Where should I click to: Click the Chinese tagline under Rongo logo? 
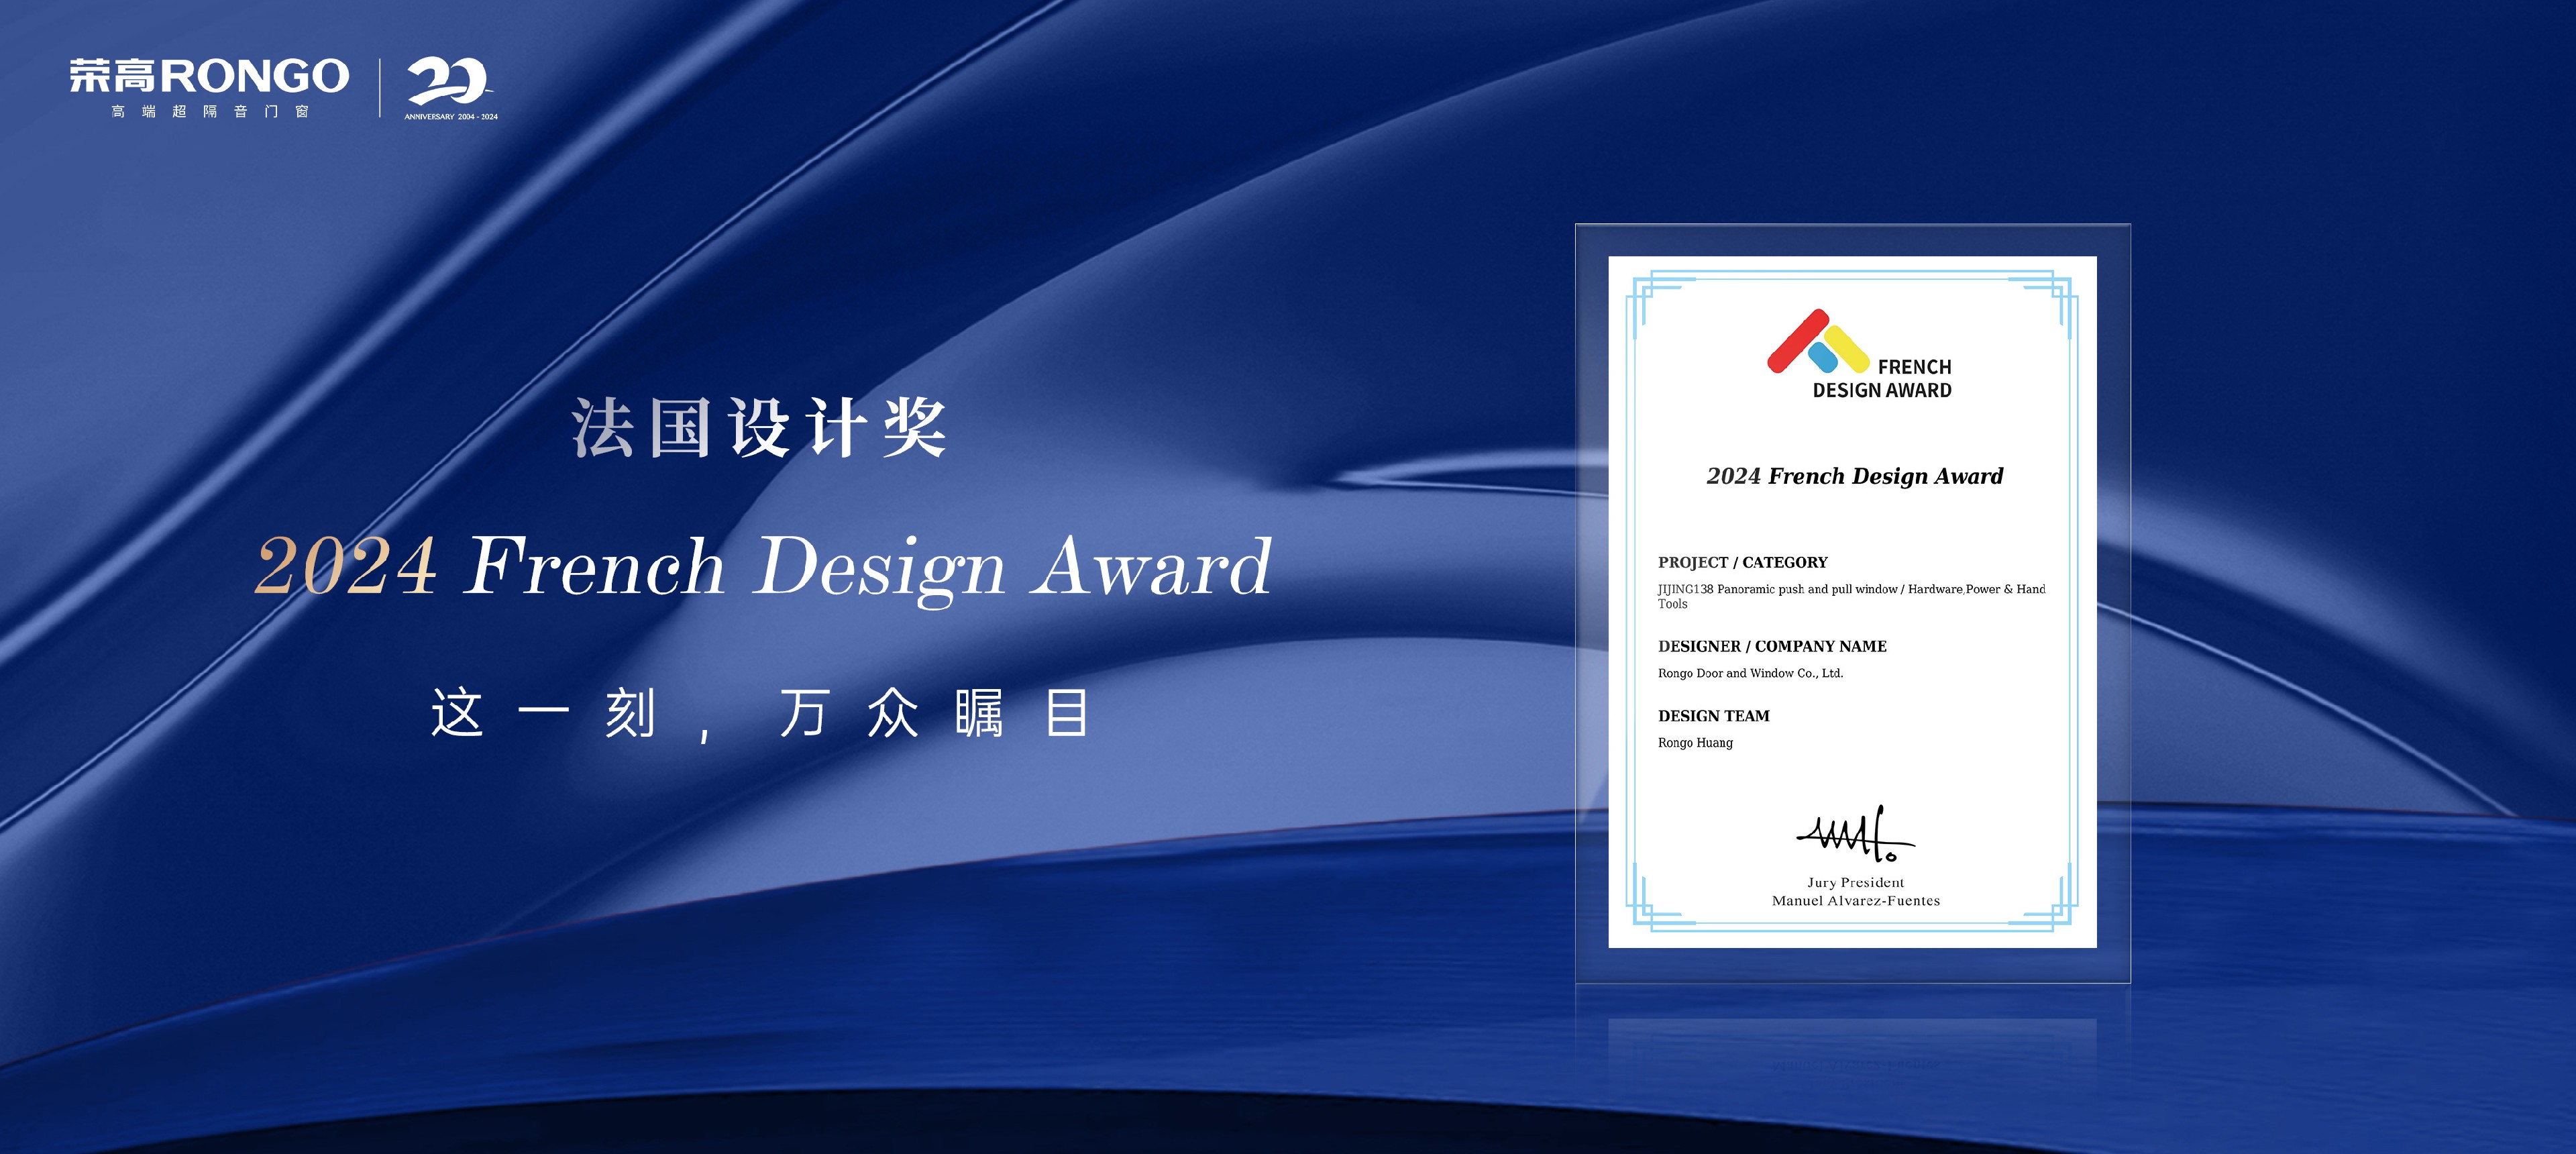210,111
